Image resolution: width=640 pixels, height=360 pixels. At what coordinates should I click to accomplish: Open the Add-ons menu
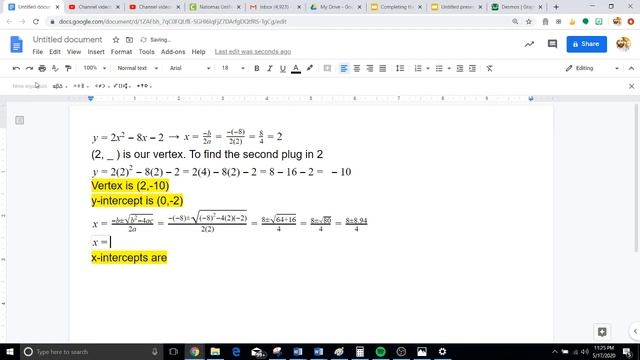173,52
